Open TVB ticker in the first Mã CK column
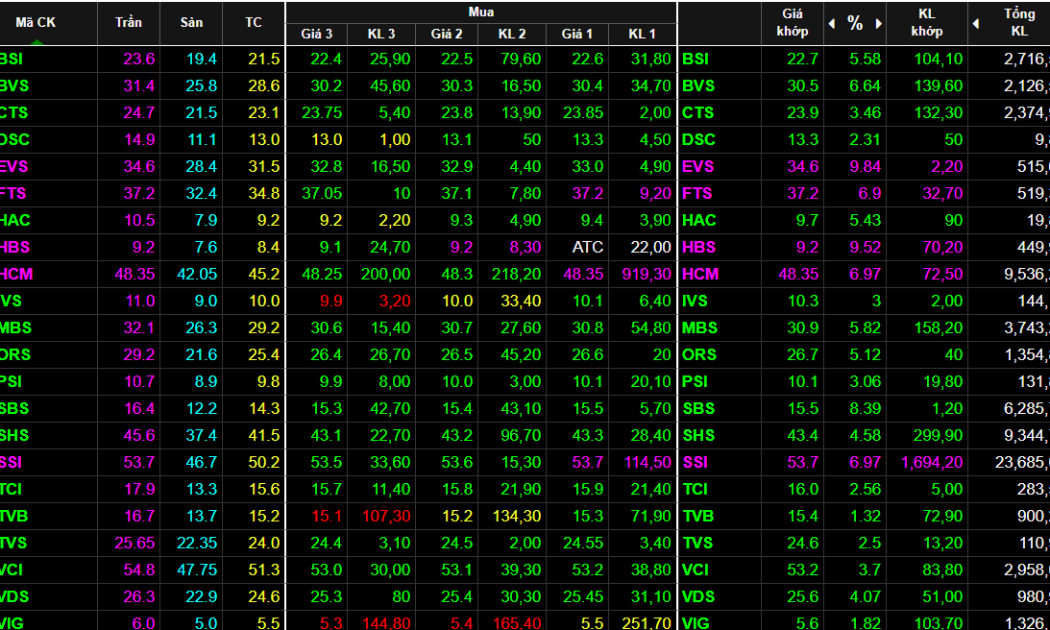The height and width of the screenshot is (630, 1050). click(14, 516)
